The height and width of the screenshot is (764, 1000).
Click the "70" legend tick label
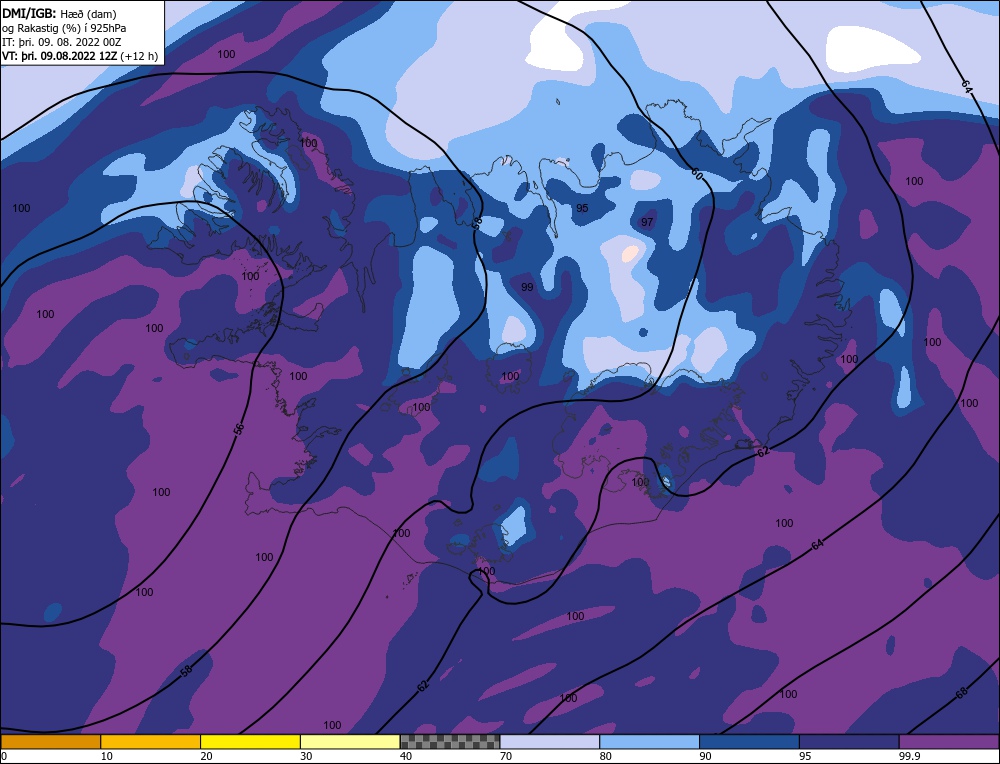pos(506,756)
